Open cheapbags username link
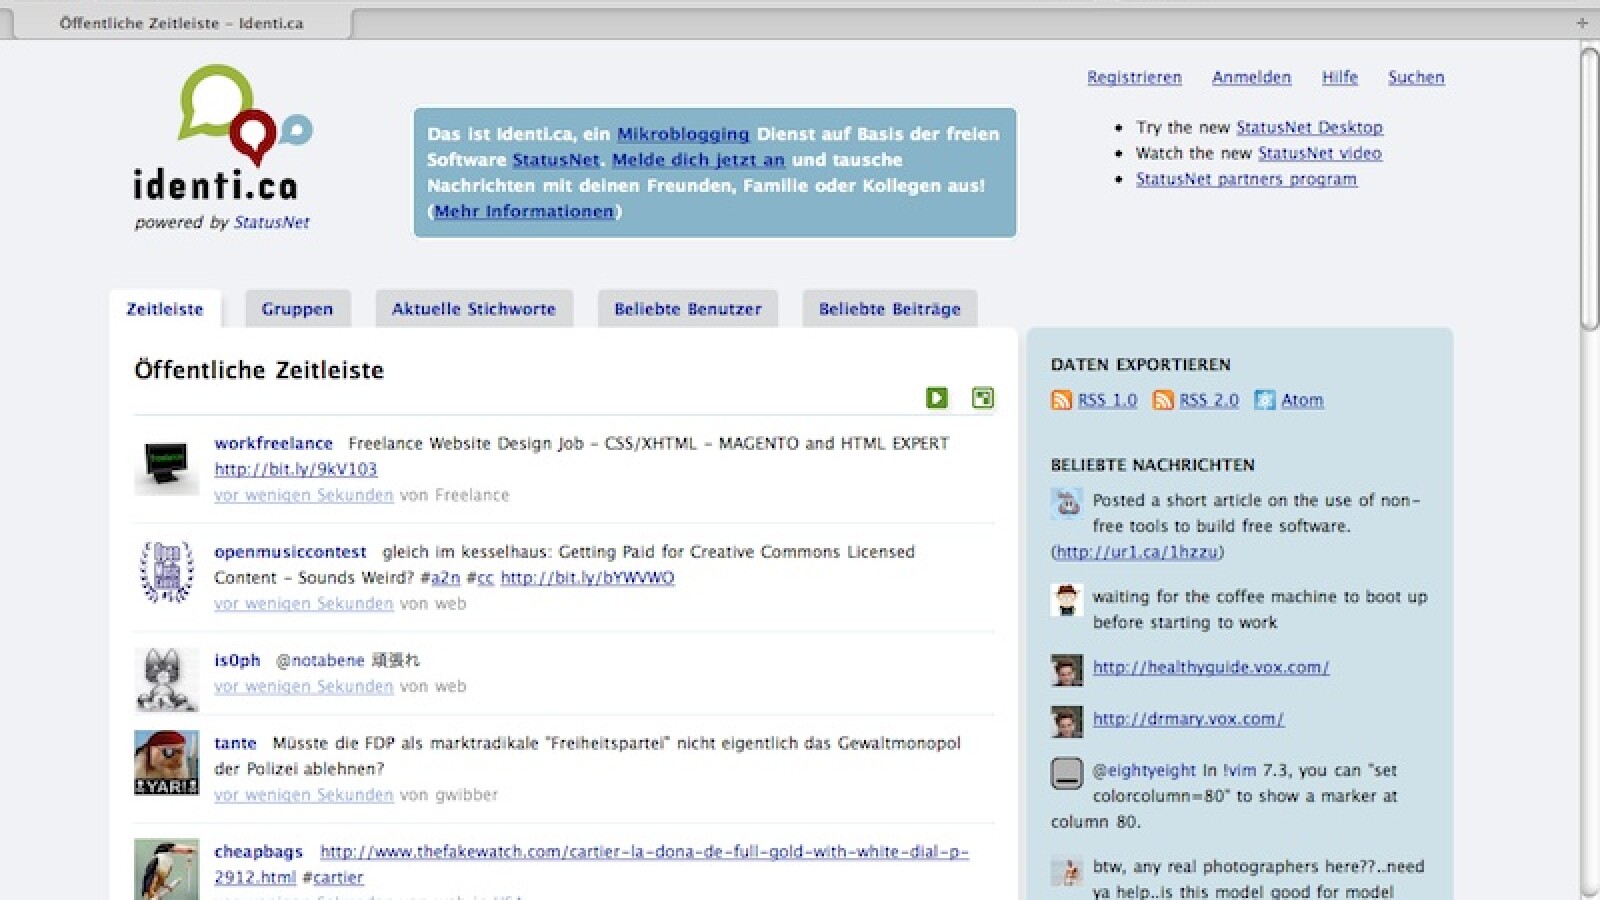Image resolution: width=1600 pixels, height=900 pixels. [x=258, y=852]
